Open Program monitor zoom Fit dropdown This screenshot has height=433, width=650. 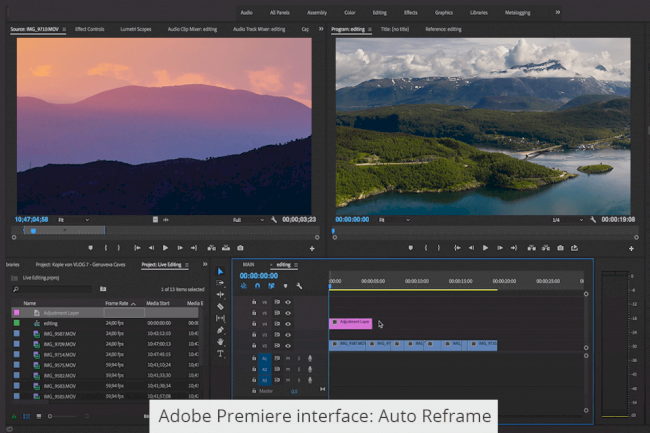(x=394, y=220)
